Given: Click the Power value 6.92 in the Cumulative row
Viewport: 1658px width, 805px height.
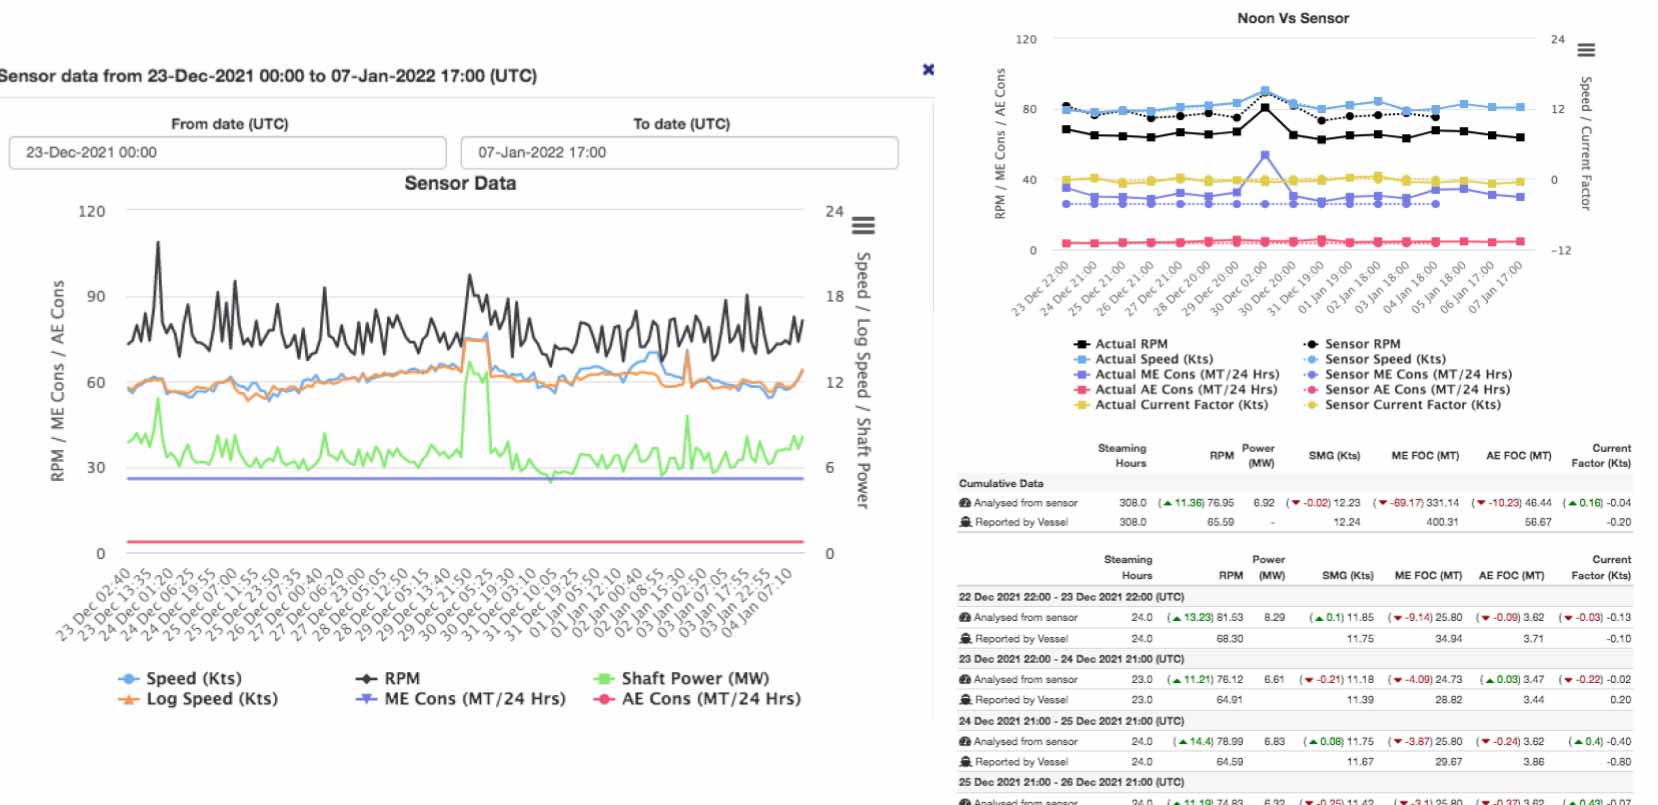Looking at the screenshot, I should tap(1264, 503).
